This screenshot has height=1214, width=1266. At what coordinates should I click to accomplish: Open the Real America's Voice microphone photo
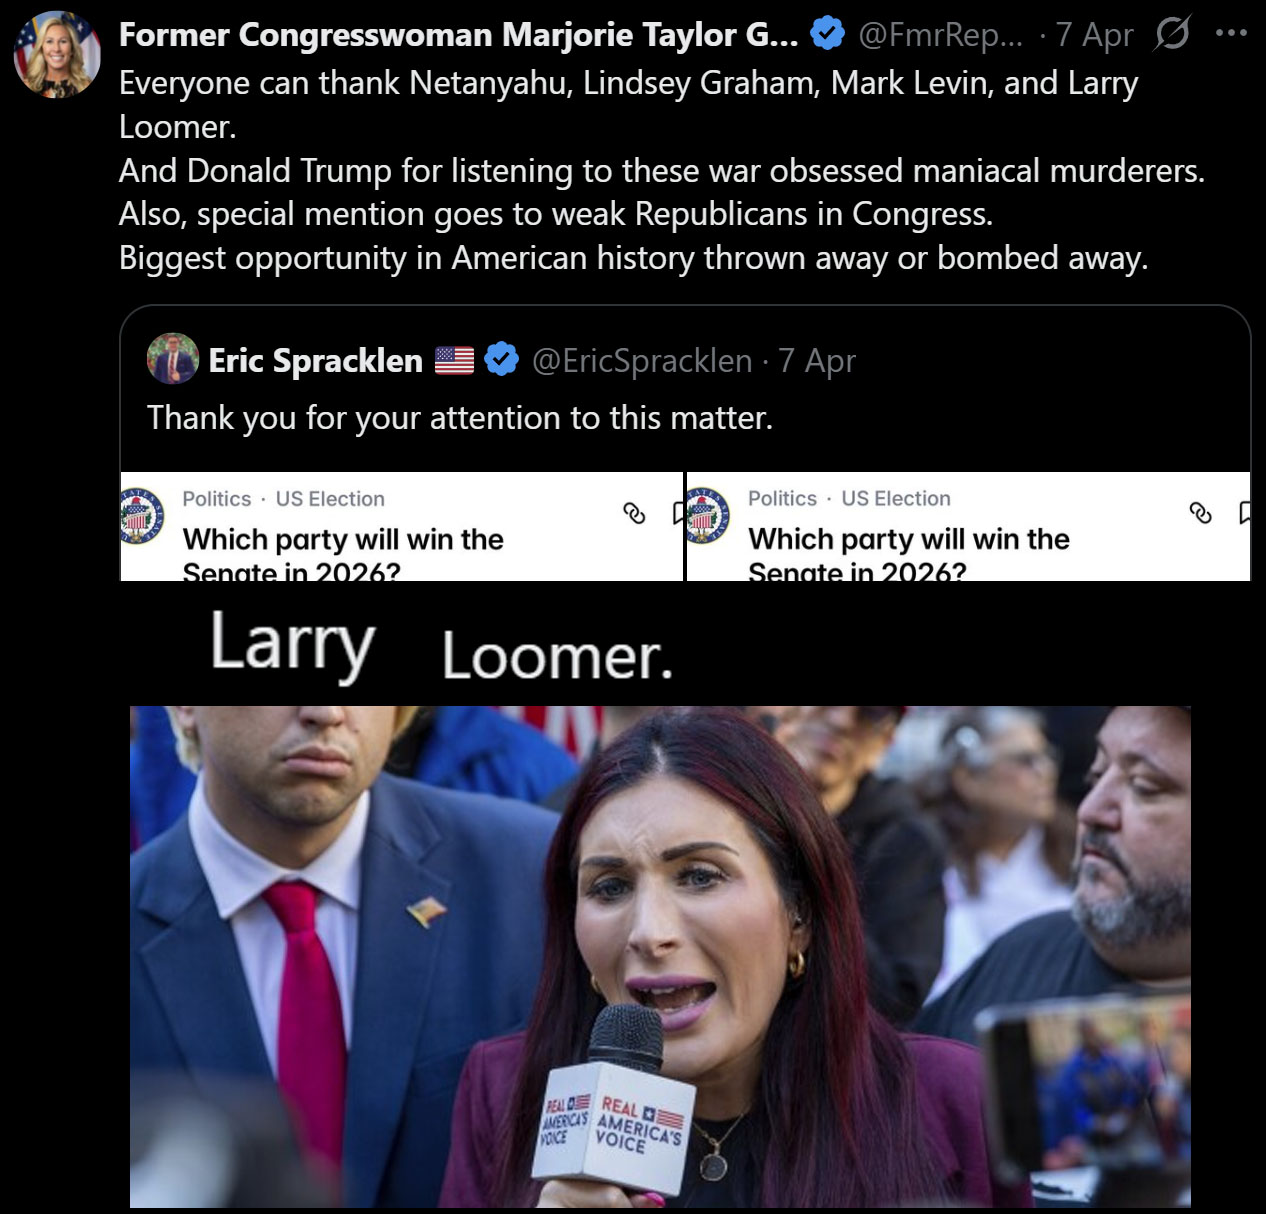click(660, 956)
